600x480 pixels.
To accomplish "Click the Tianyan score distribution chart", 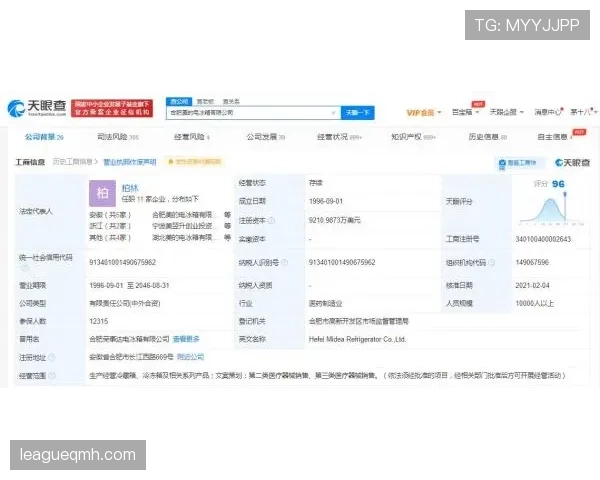I will [x=551, y=211].
